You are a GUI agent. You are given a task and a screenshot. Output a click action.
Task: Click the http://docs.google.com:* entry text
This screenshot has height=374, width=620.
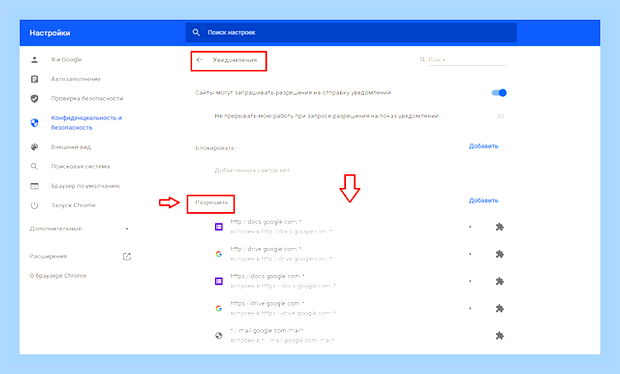[266, 222]
